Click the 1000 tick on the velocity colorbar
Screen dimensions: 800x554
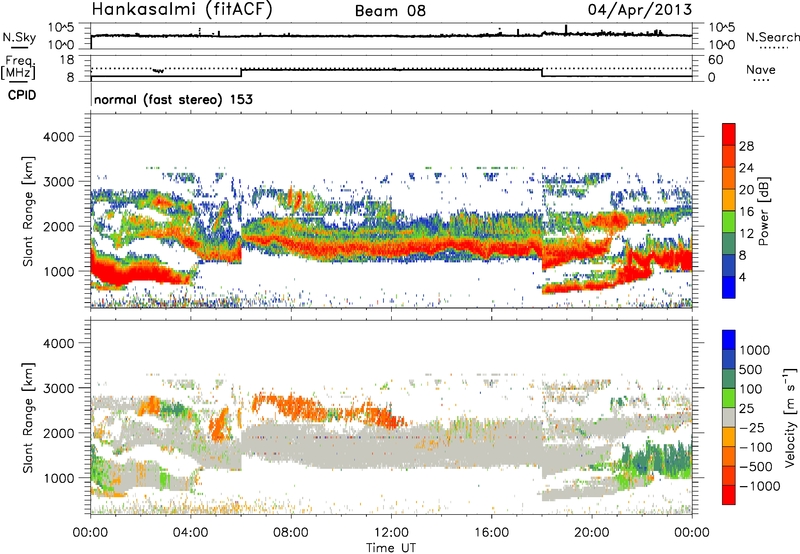755,350
